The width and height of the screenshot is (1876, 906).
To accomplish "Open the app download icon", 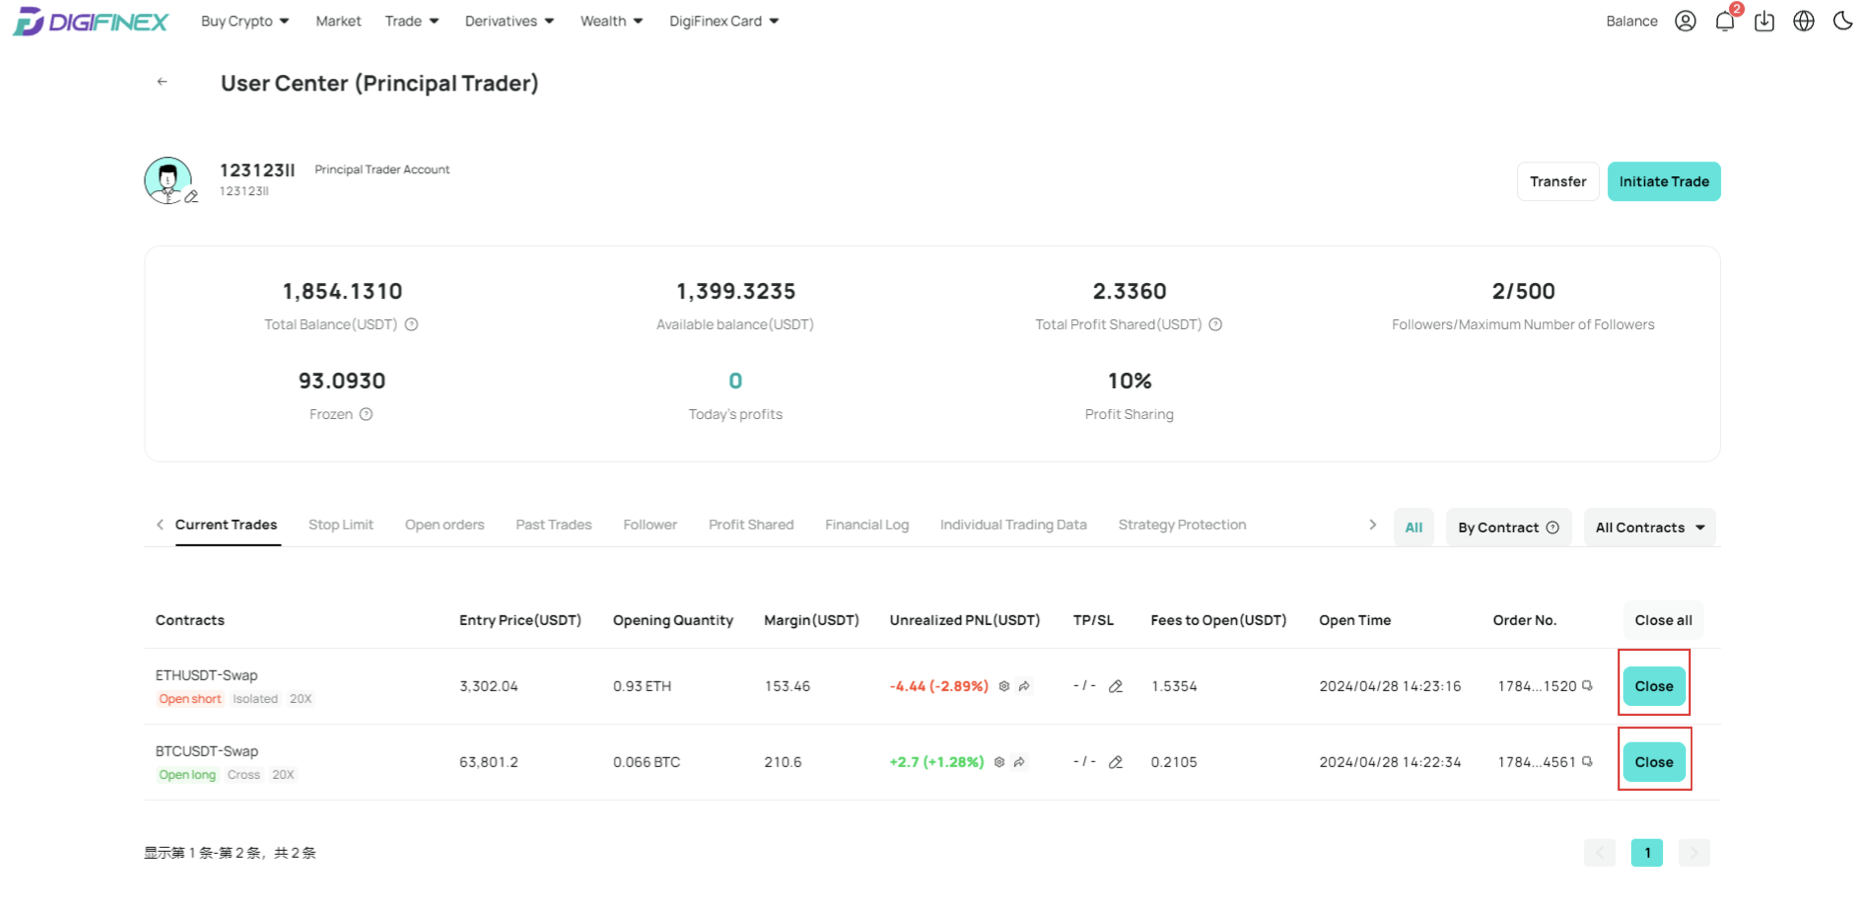I will 1764,21.
